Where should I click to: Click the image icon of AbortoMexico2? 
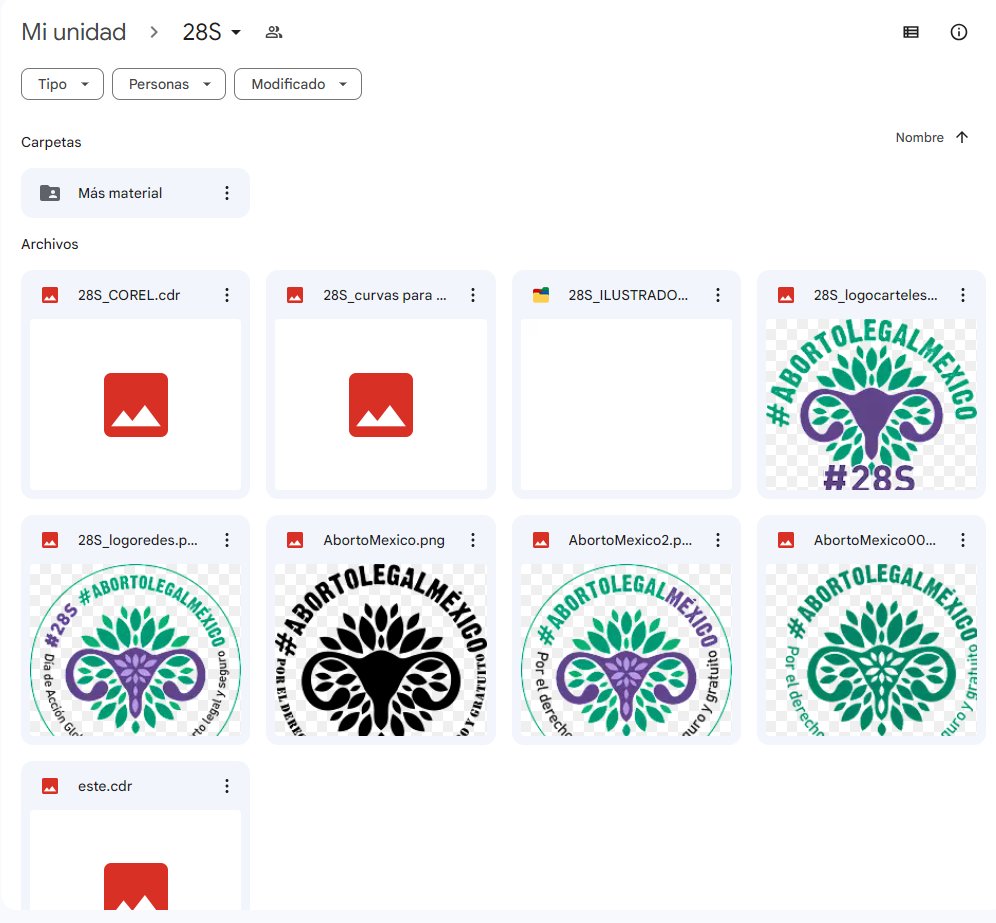[x=541, y=540]
